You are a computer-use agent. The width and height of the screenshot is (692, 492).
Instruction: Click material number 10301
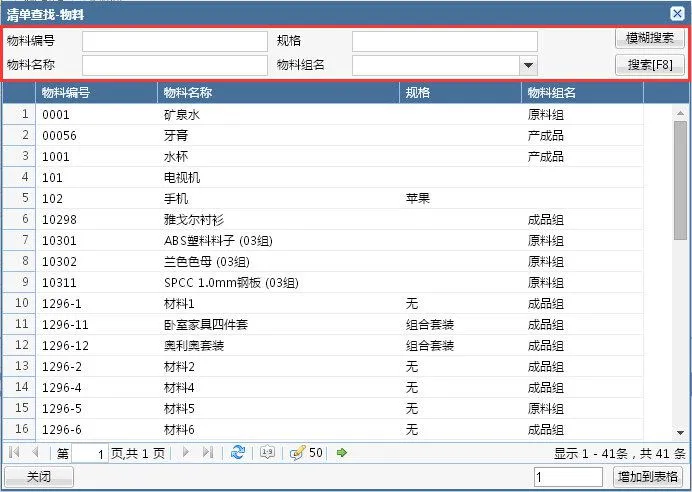point(59,241)
